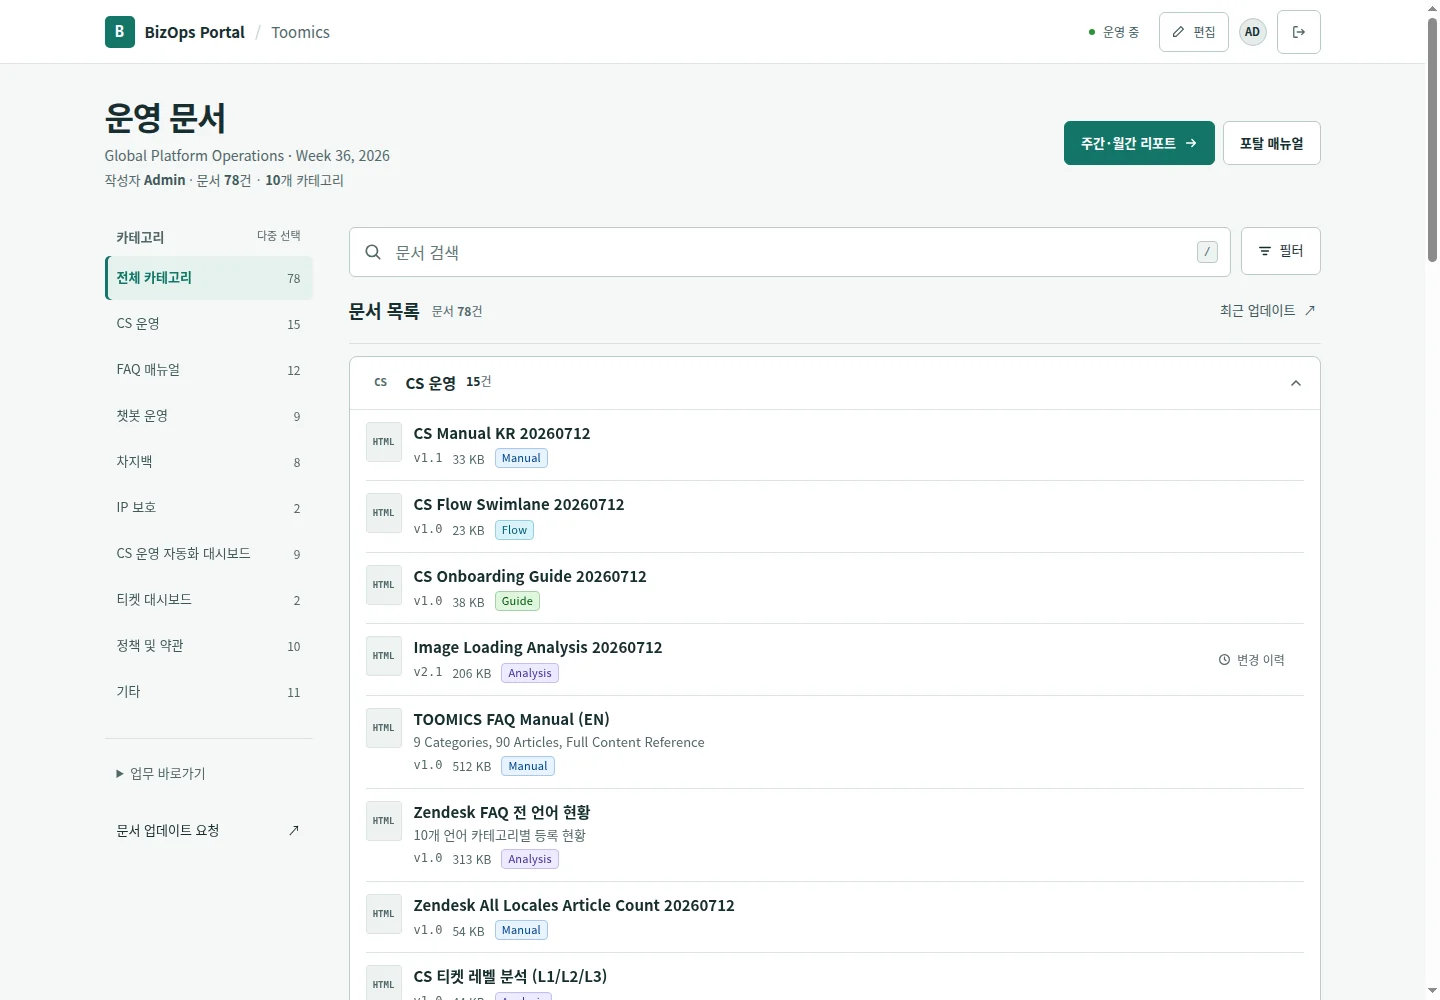The height and width of the screenshot is (1000, 1440).
Task: Open 주간·월간 리포트
Action: (x=1139, y=143)
